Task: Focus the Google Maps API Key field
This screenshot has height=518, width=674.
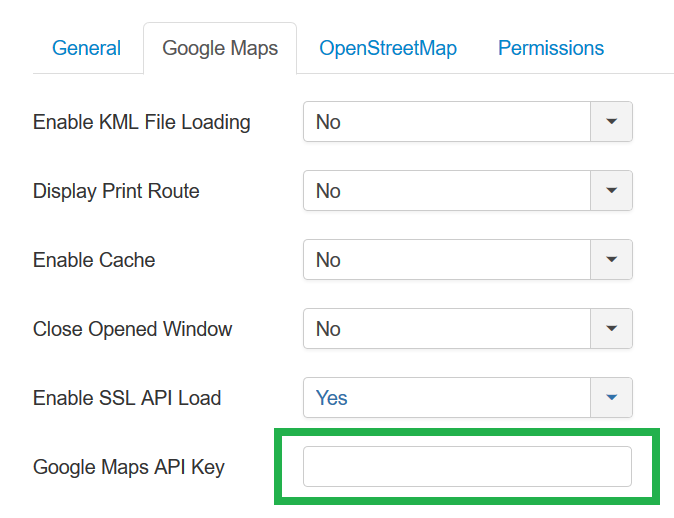Action: (x=467, y=467)
